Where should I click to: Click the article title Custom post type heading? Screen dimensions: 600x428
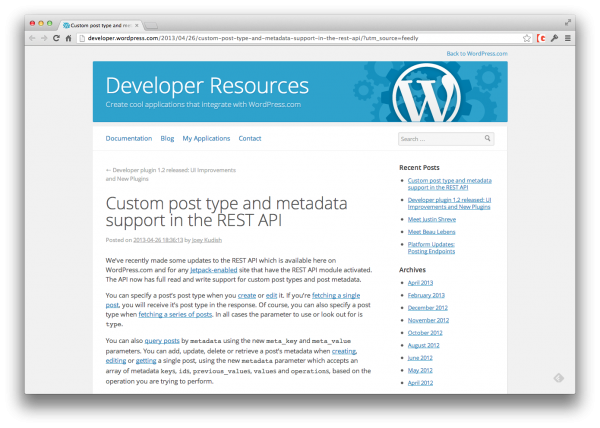pos(227,212)
